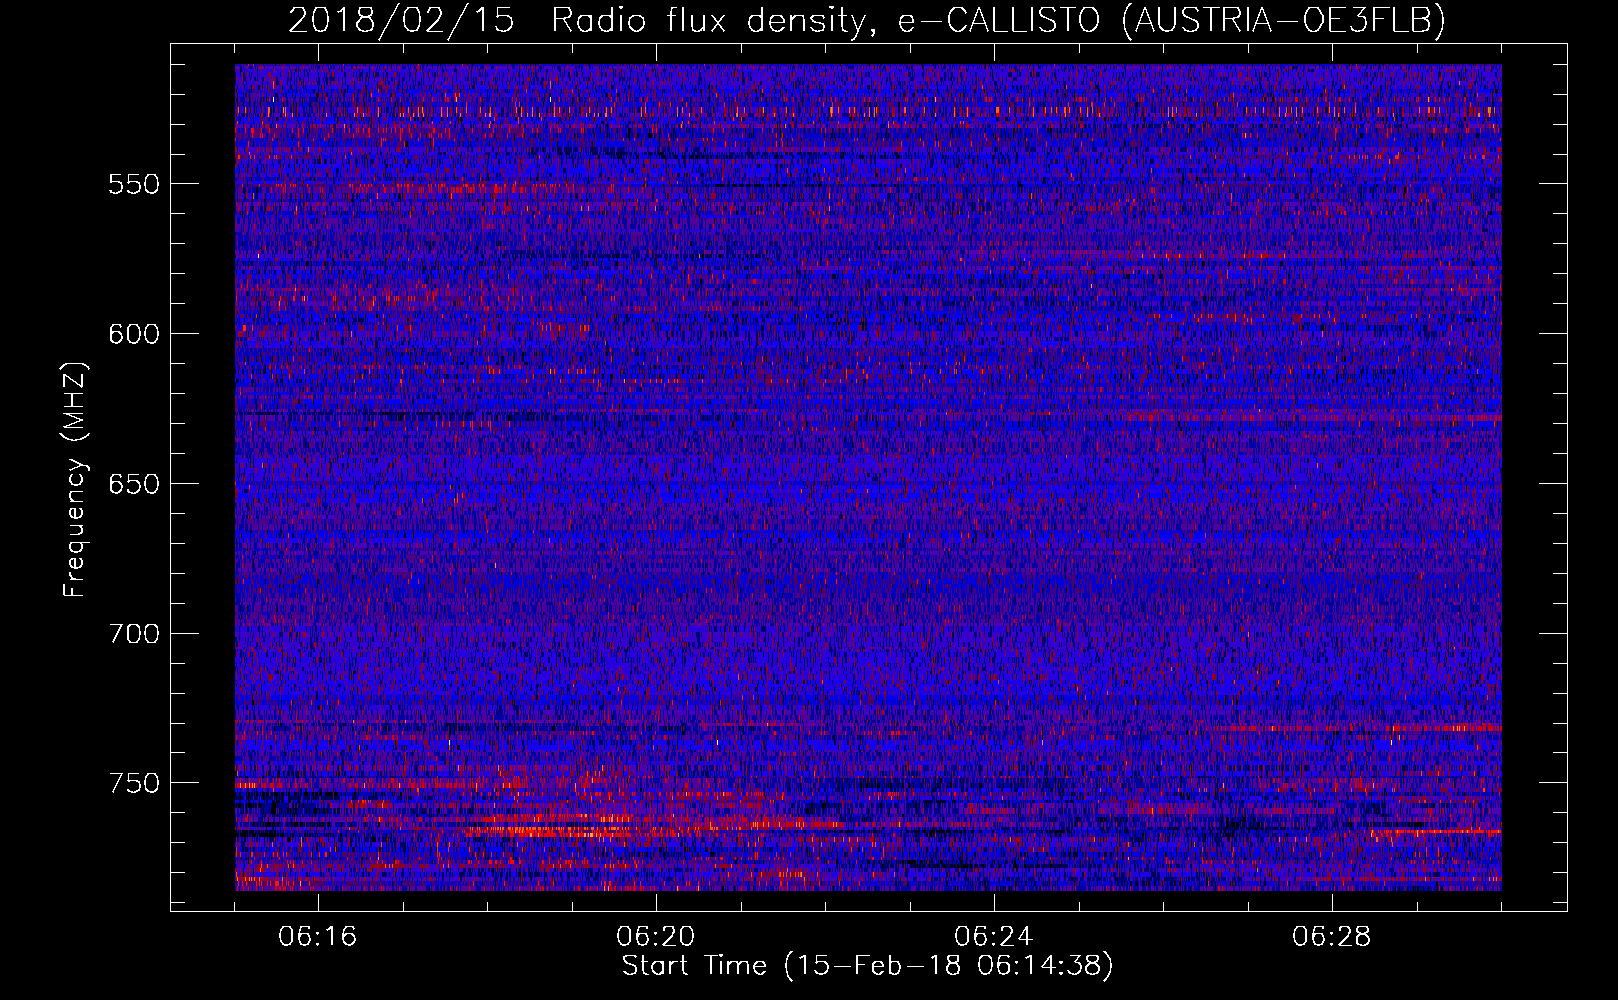Click the 550 frequency tick label

coord(134,184)
